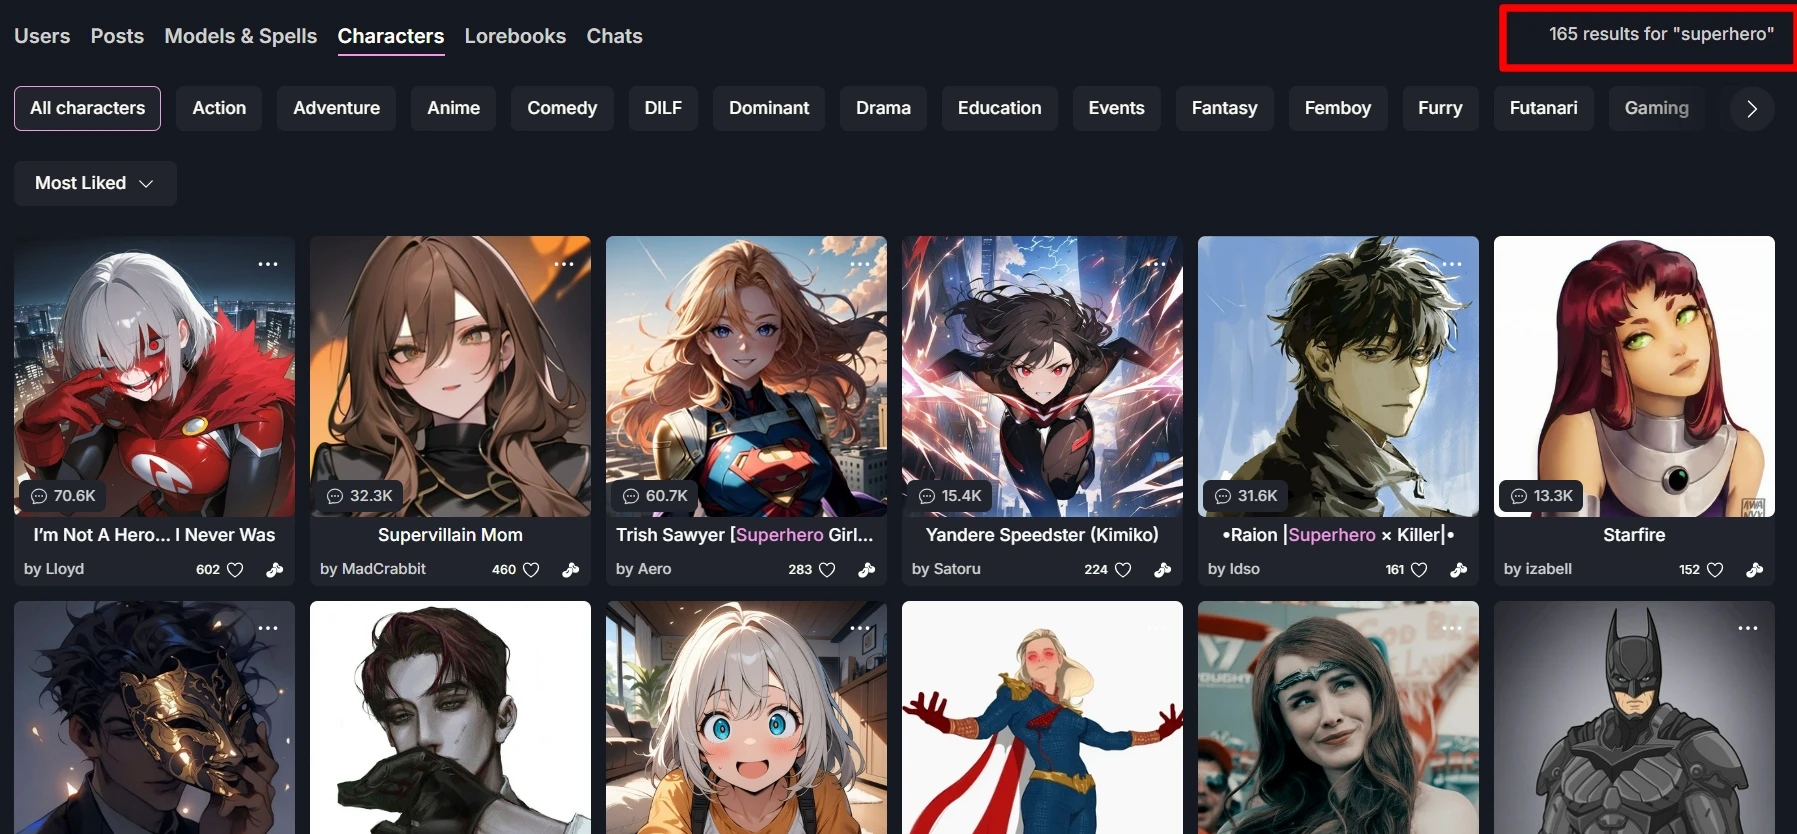Click fork icon on Trish Sawyer card

pyautogui.click(x=867, y=569)
